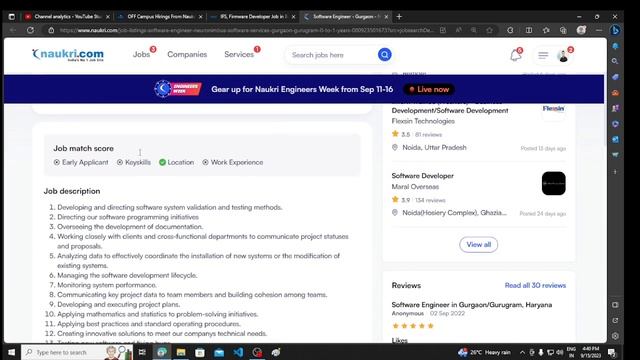The width and height of the screenshot is (640, 360).
Task: Show hidden system tray icons
Action: 522,352
